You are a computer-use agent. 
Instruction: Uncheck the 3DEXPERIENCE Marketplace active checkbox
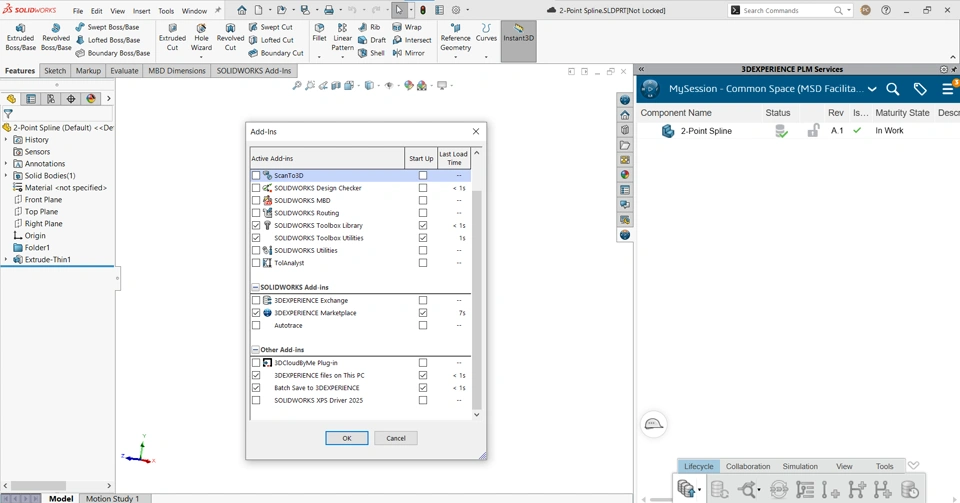point(256,313)
